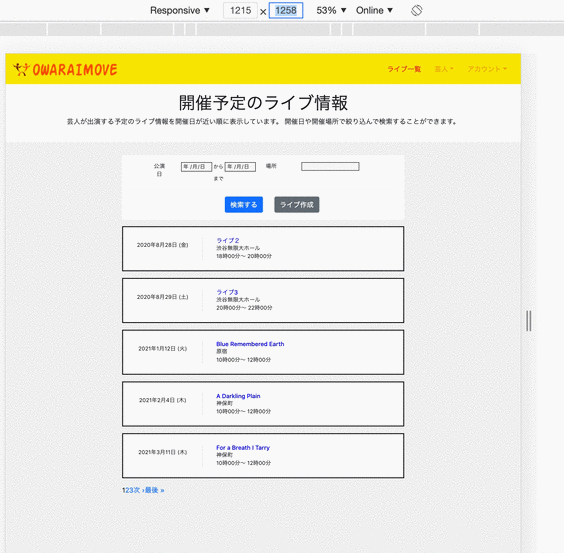Viewport: 564px width, 553px height.
Task: Click the viewport resize handle on right edge
Action: pyautogui.click(x=528, y=321)
